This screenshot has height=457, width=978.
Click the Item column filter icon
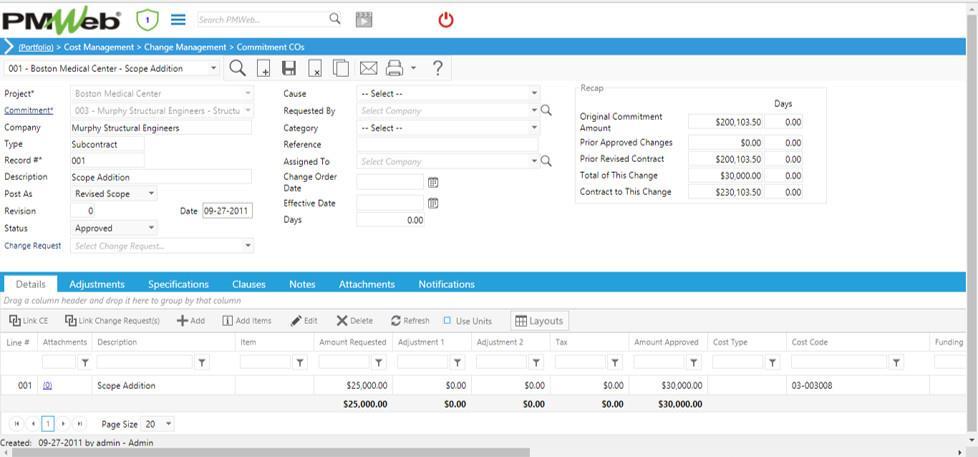point(300,362)
